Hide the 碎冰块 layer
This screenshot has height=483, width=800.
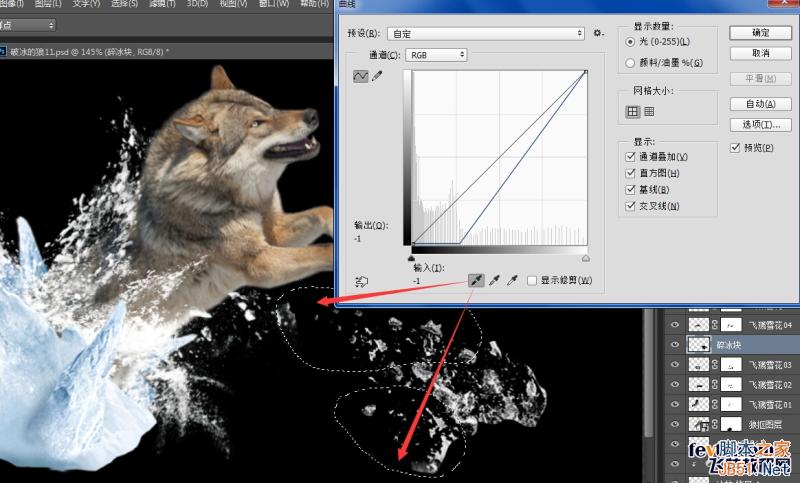click(674, 344)
